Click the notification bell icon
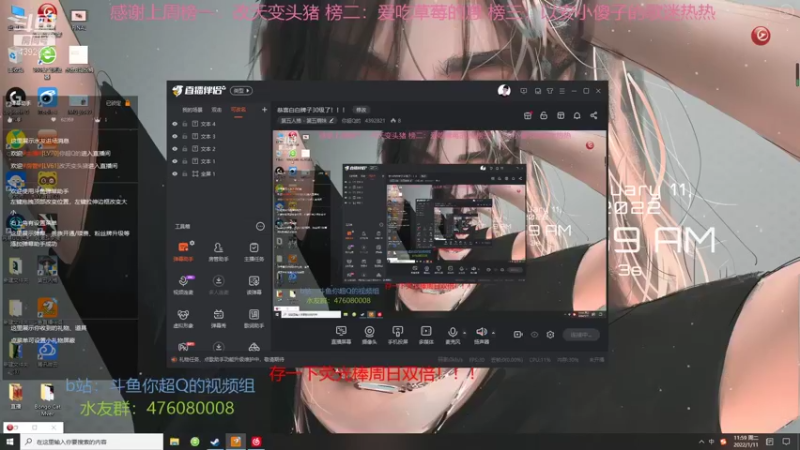The width and height of the screenshot is (800, 450). 577,116
